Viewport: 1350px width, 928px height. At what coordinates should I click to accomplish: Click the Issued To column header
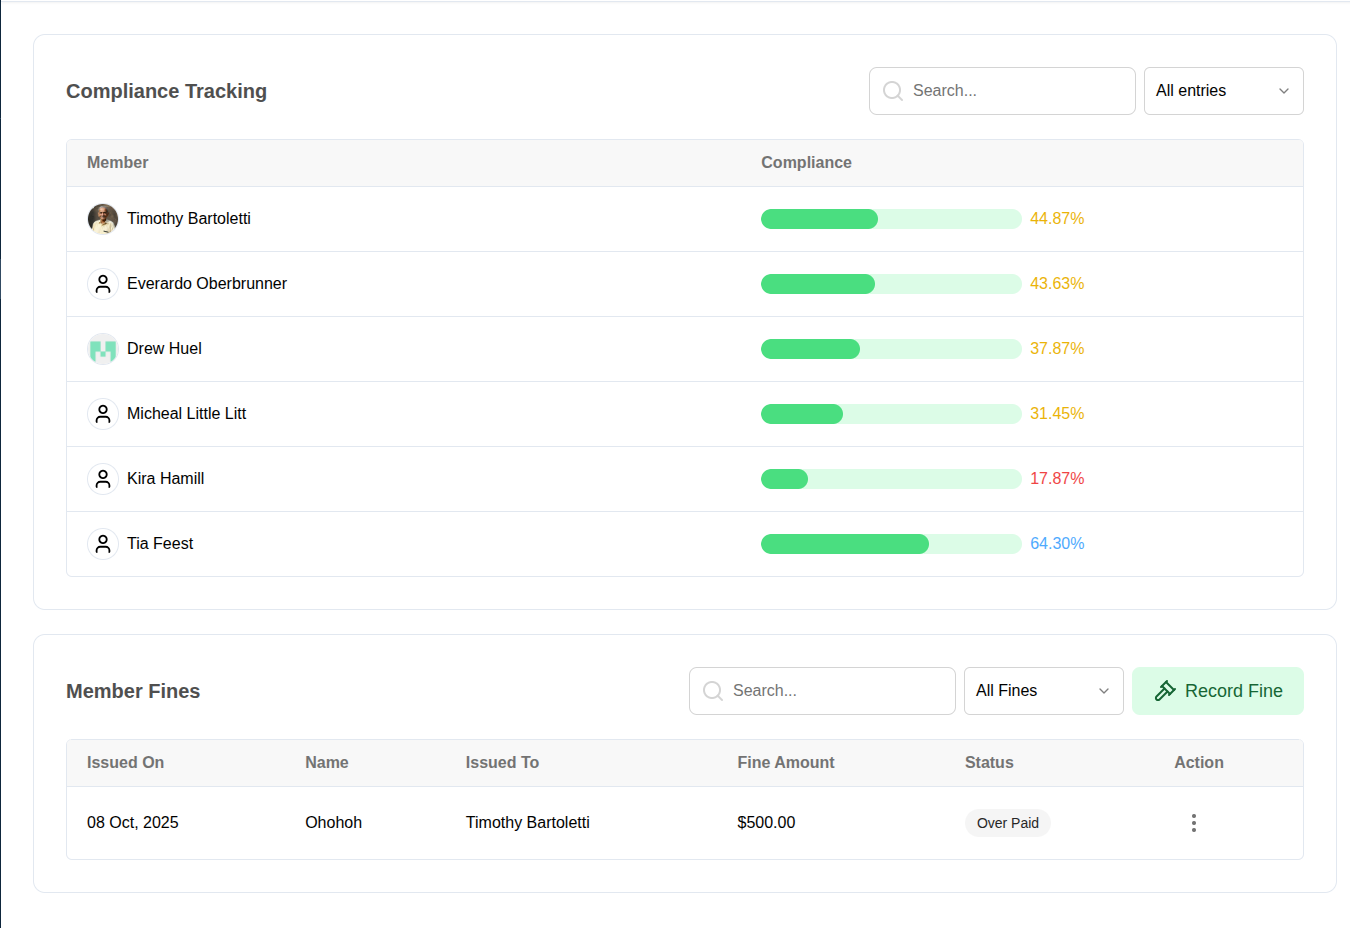[x=502, y=762]
